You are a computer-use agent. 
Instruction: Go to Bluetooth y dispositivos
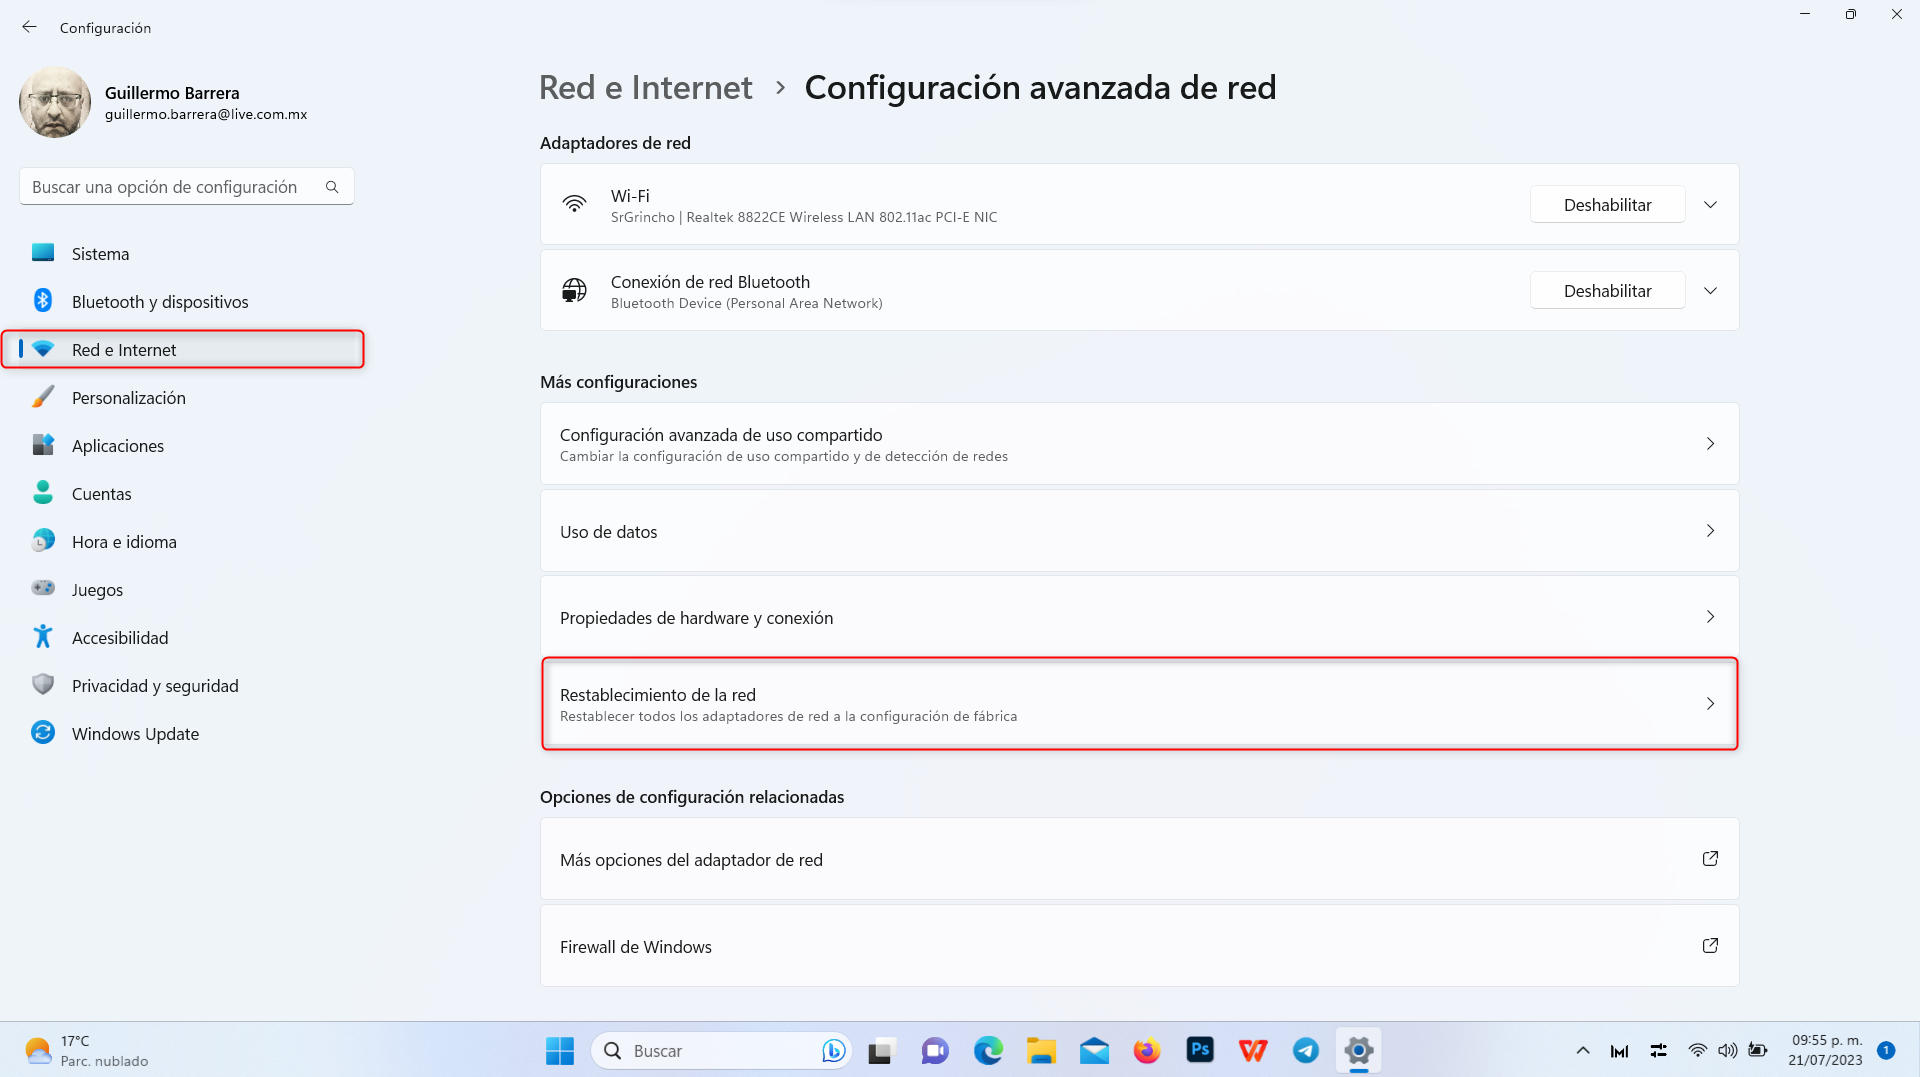(160, 302)
